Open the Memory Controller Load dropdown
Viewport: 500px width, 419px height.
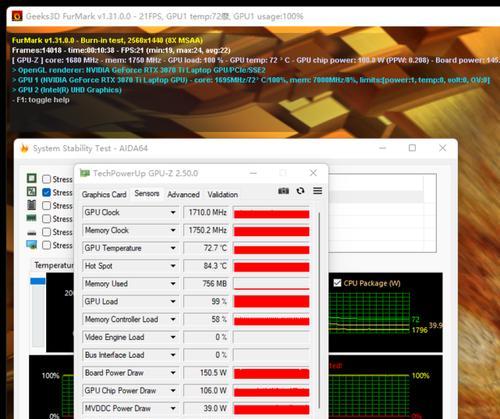173,319
